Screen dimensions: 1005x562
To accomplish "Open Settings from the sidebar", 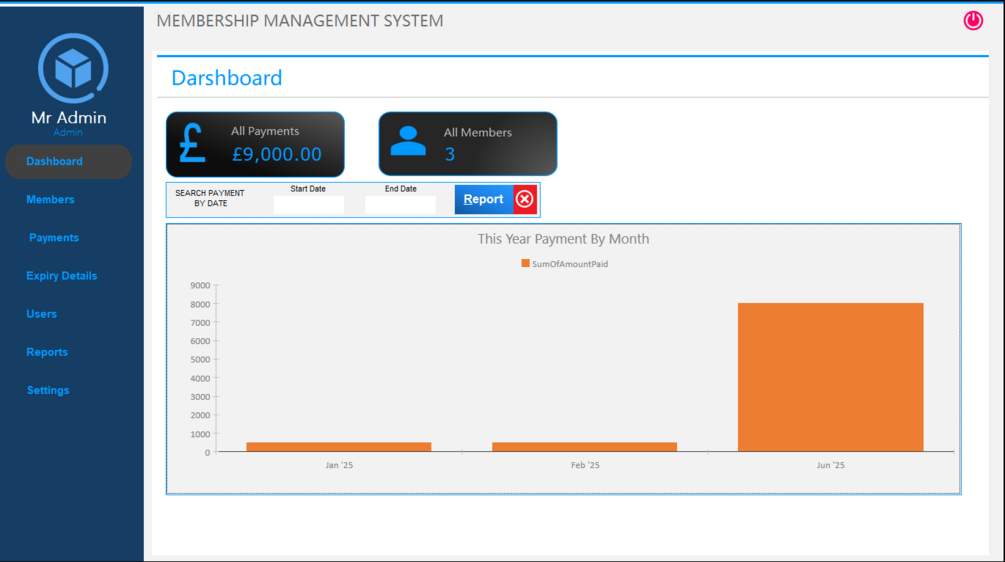I will click(x=48, y=390).
